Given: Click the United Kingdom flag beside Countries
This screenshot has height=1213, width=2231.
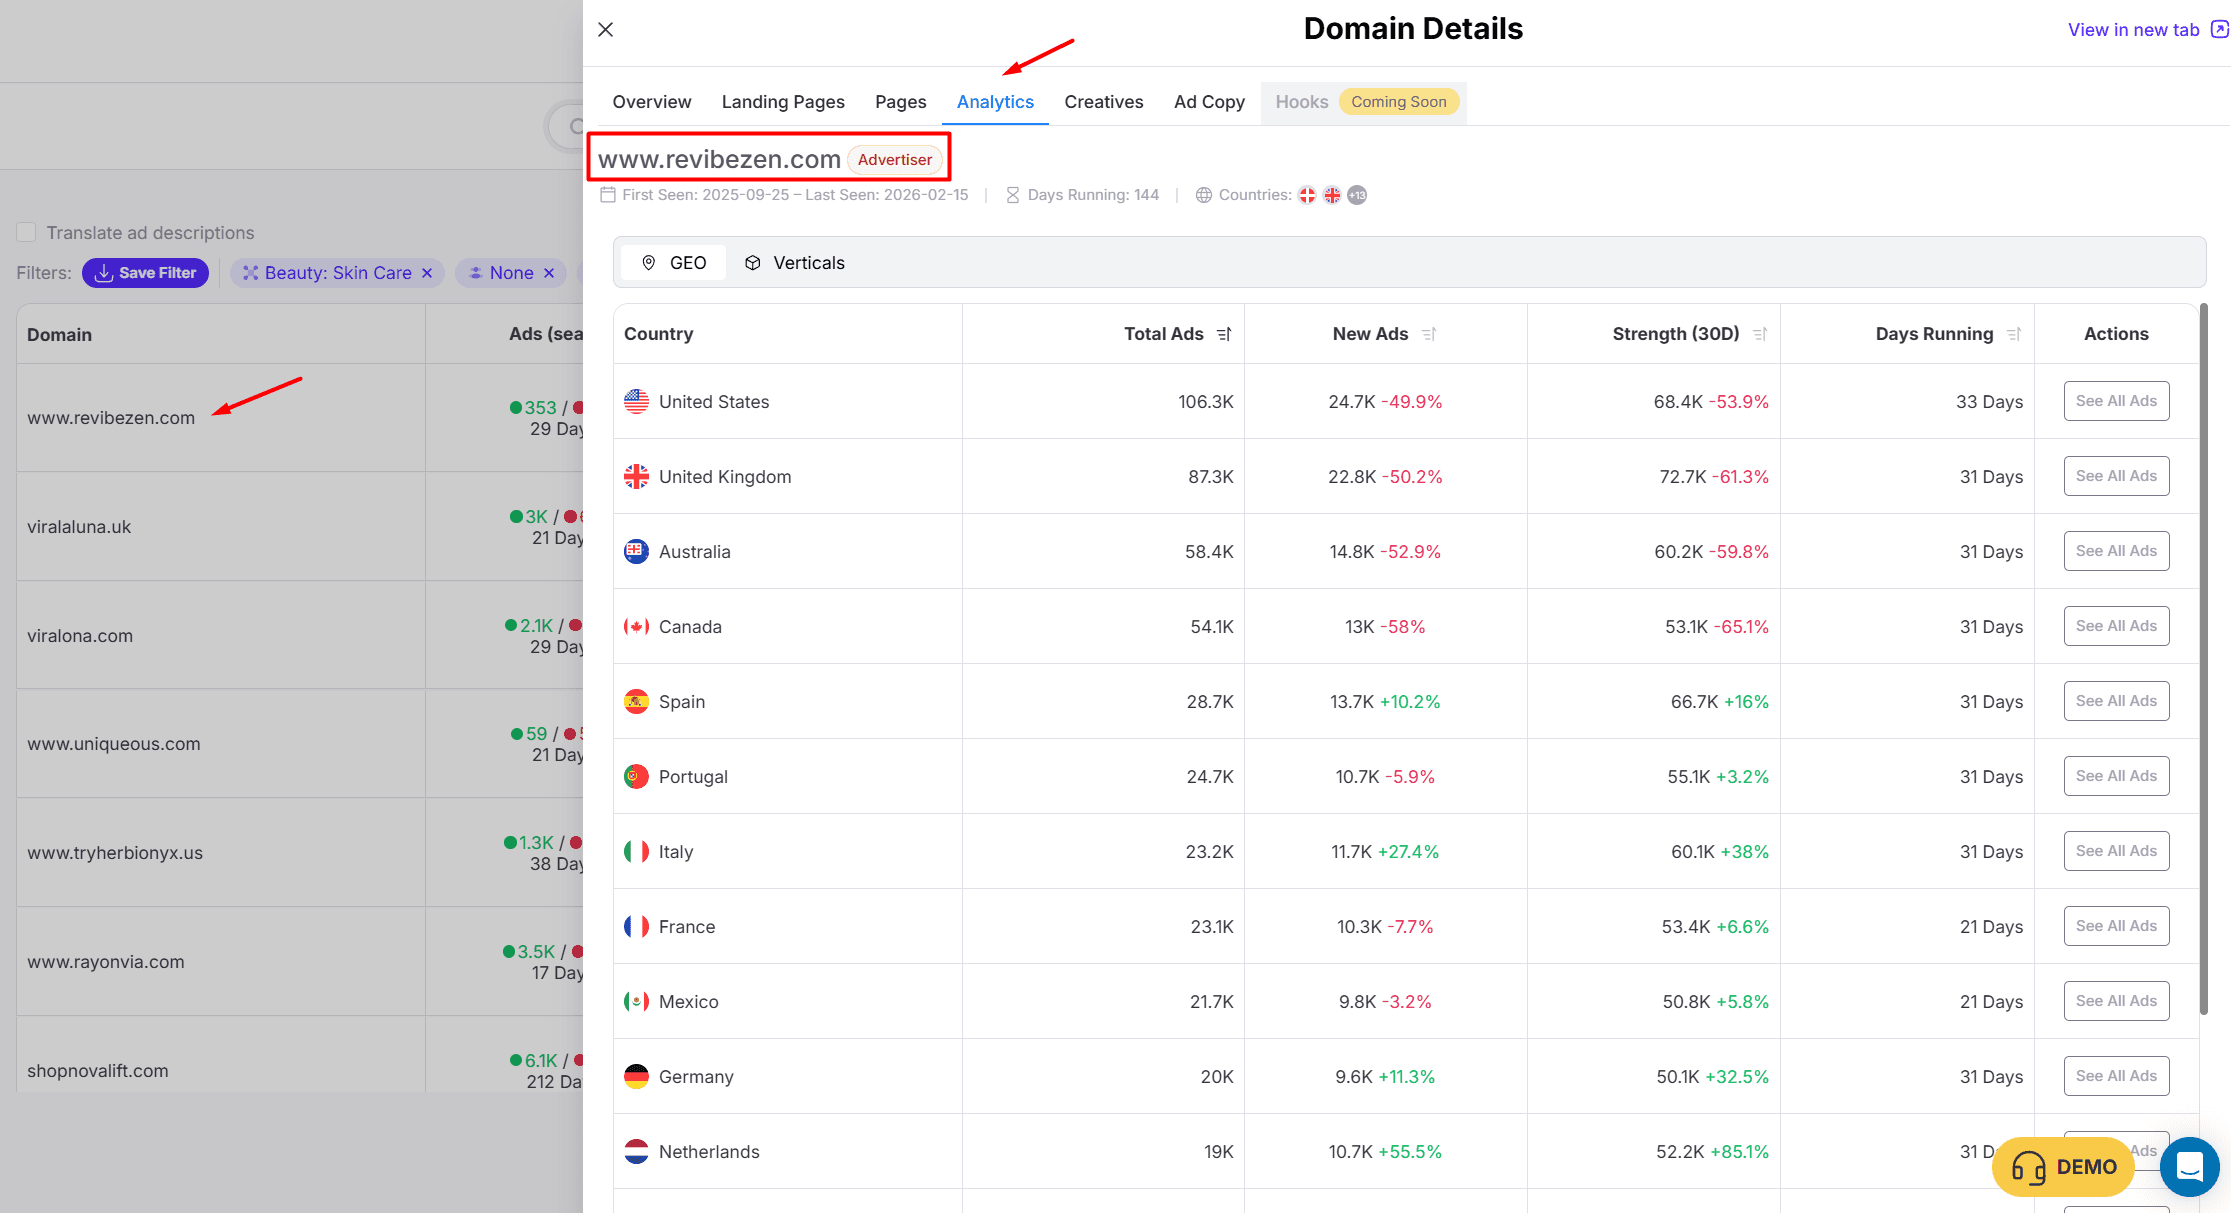Looking at the screenshot, I should 1332,195.
